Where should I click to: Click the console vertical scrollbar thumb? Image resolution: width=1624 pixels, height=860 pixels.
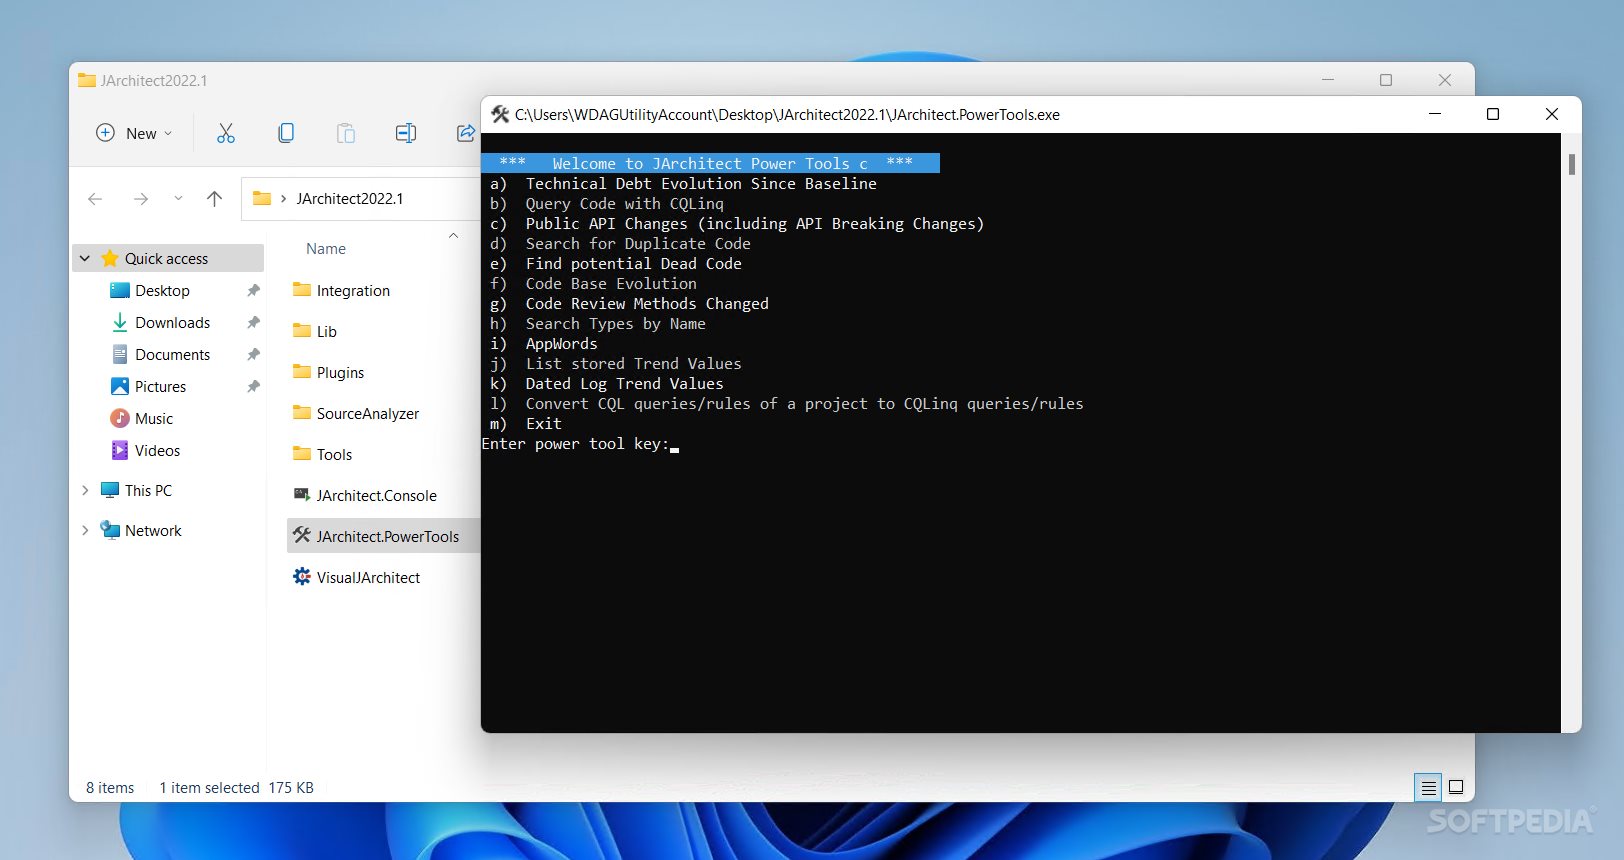(x=1572, y=164)
